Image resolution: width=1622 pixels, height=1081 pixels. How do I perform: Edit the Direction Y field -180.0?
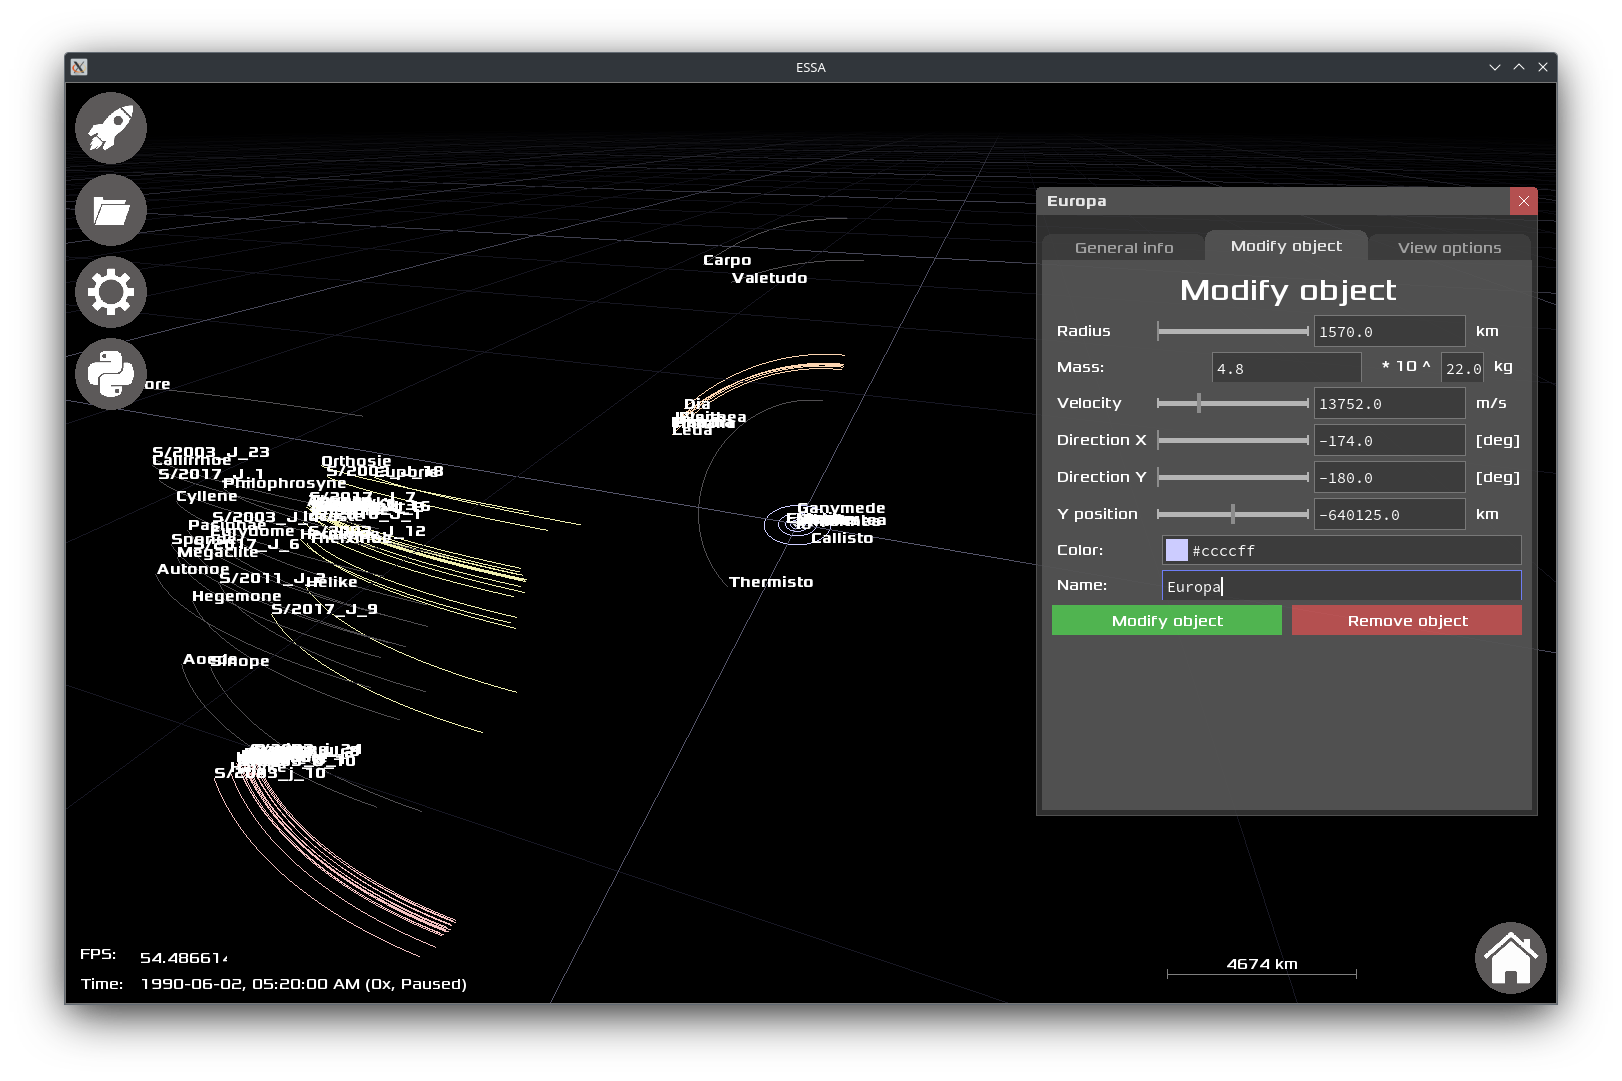pos(1389,477)
